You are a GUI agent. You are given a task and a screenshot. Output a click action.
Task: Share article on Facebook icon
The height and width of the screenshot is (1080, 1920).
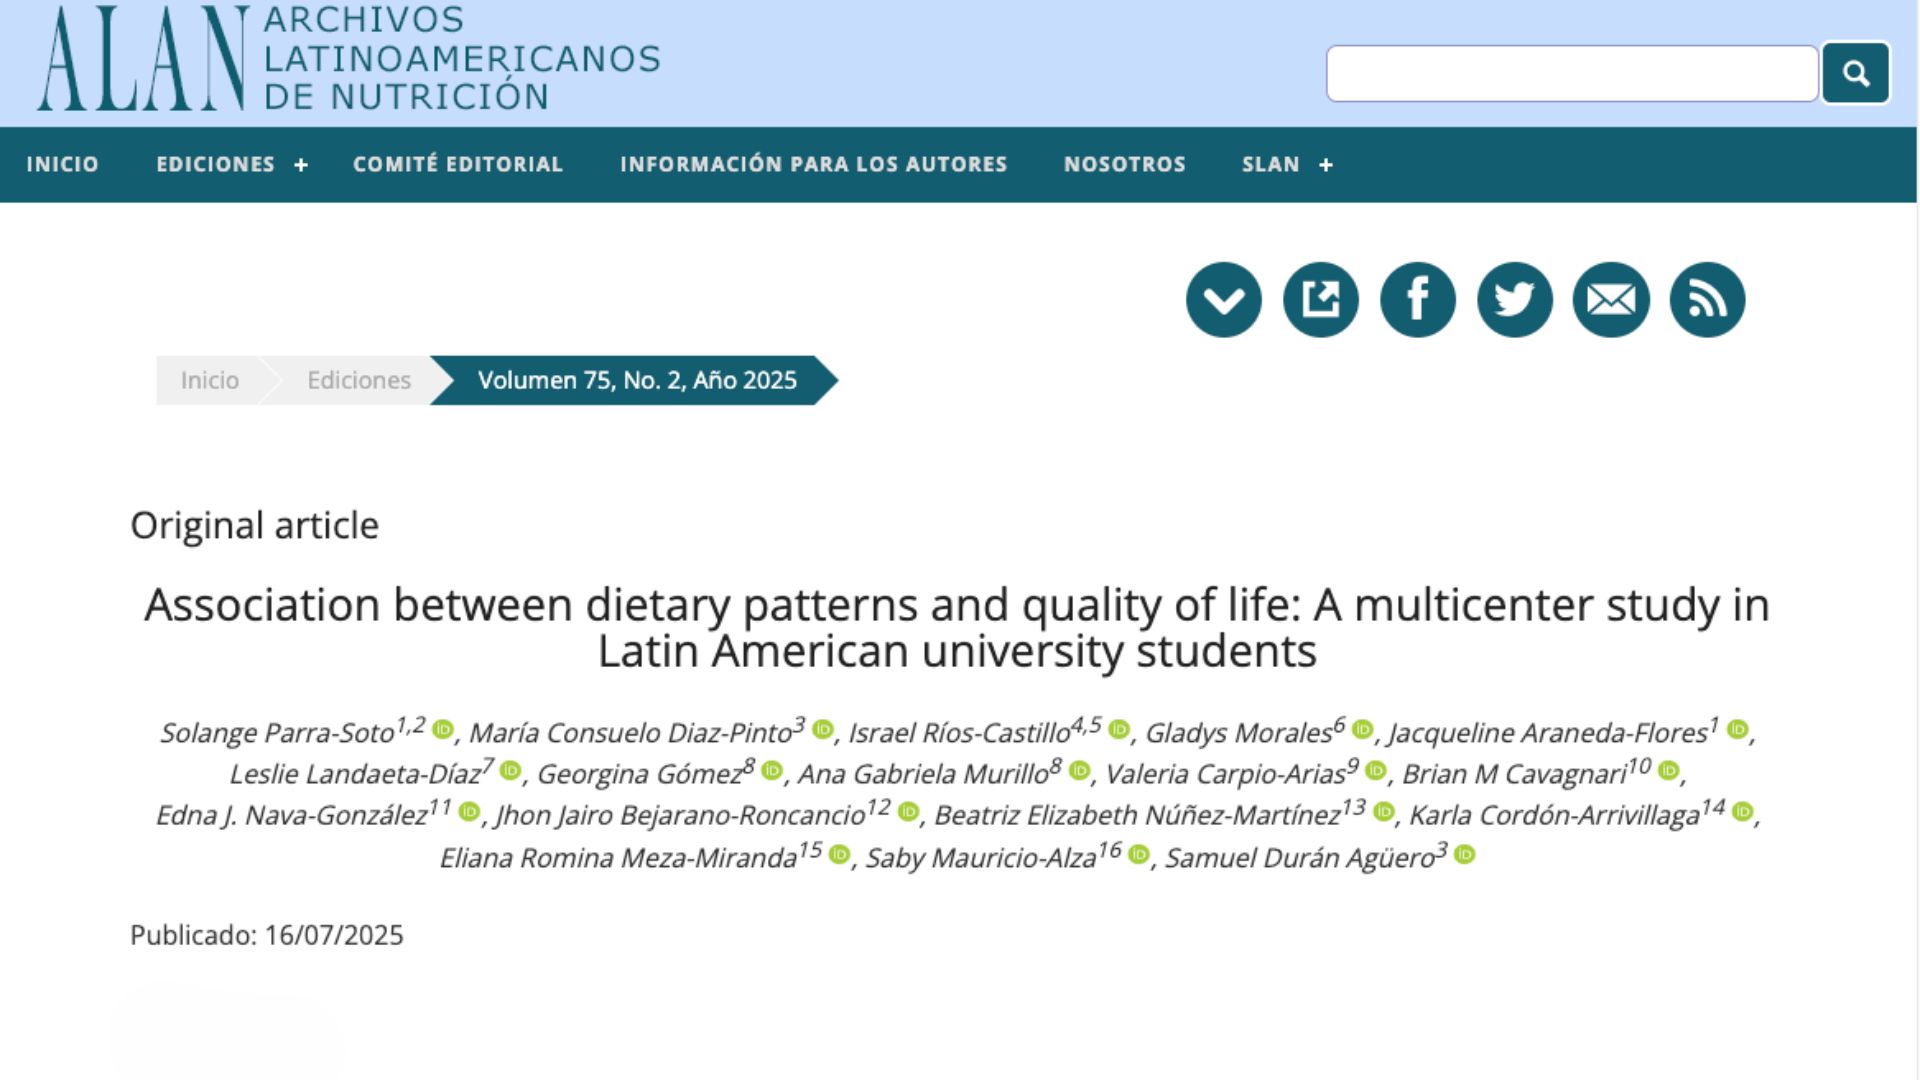1418,300
